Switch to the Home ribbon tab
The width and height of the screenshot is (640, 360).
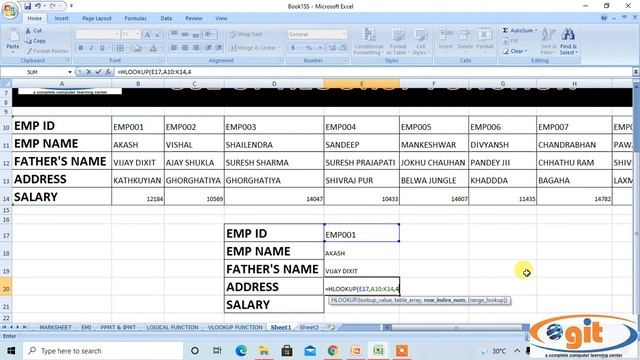(x=34, y=18)
